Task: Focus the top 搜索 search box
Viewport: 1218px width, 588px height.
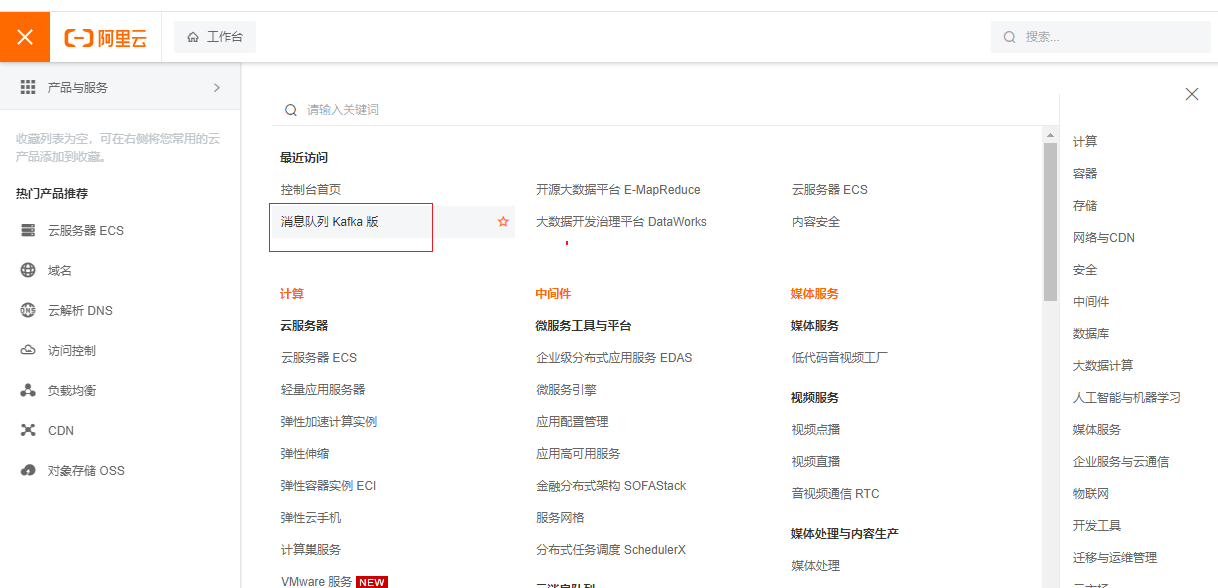Action: click(x=1101, y=37)
